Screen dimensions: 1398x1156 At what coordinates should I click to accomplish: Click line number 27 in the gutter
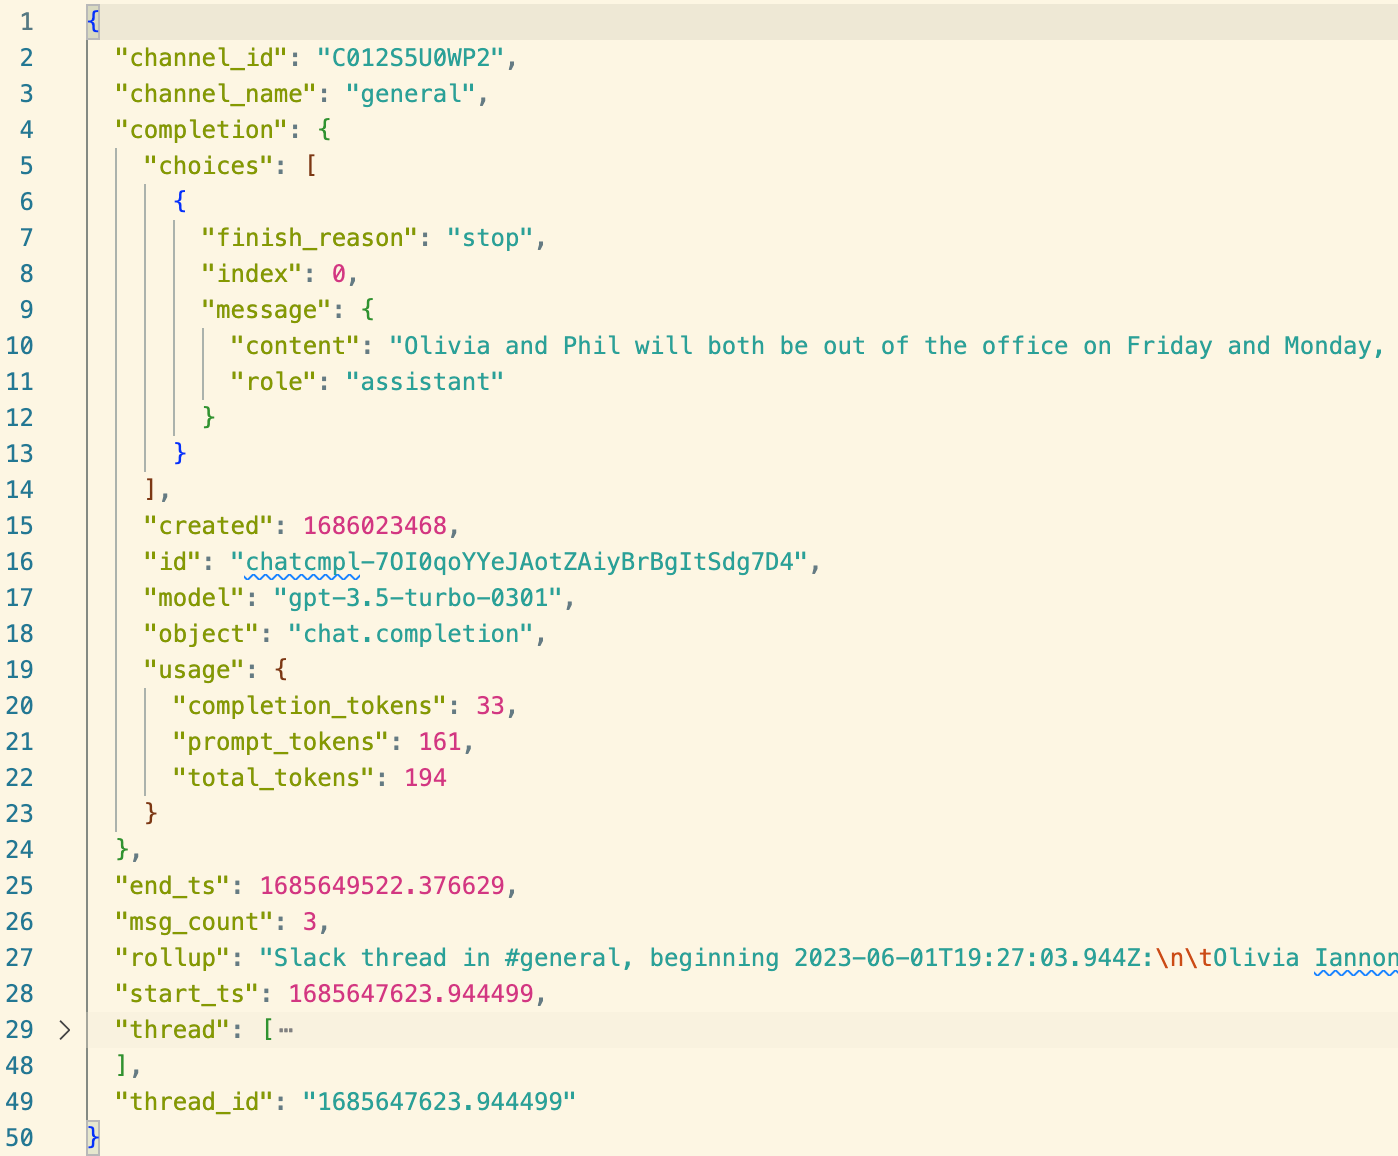coord(19,958)
